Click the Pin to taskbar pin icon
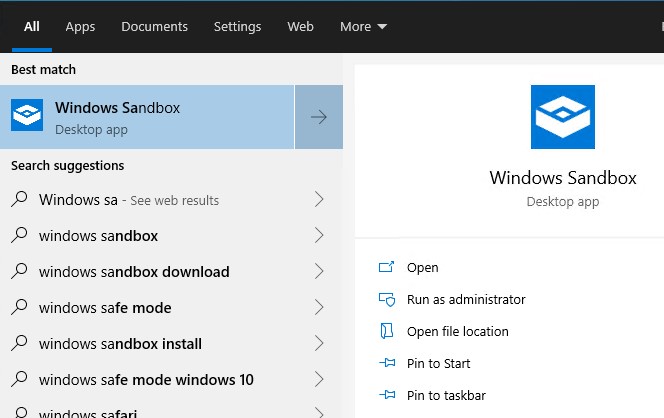 [x=387, y=395]
